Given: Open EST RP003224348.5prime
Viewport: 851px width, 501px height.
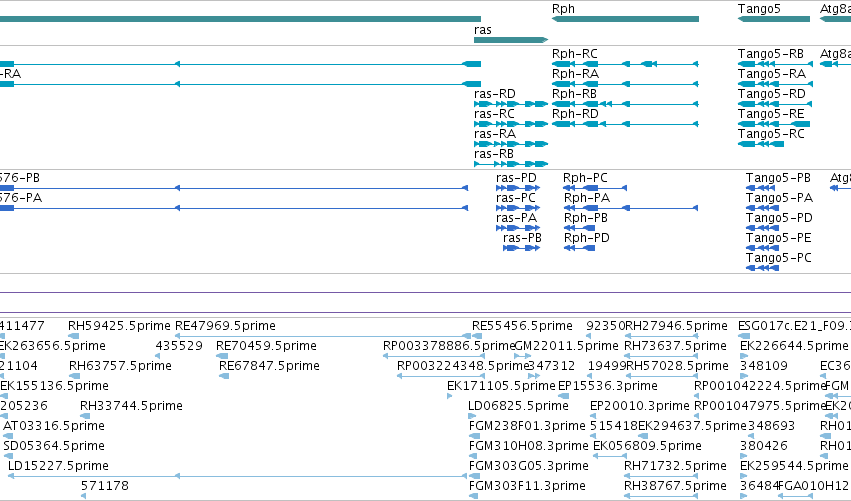Looking at the screenshot, I should 462,366.
